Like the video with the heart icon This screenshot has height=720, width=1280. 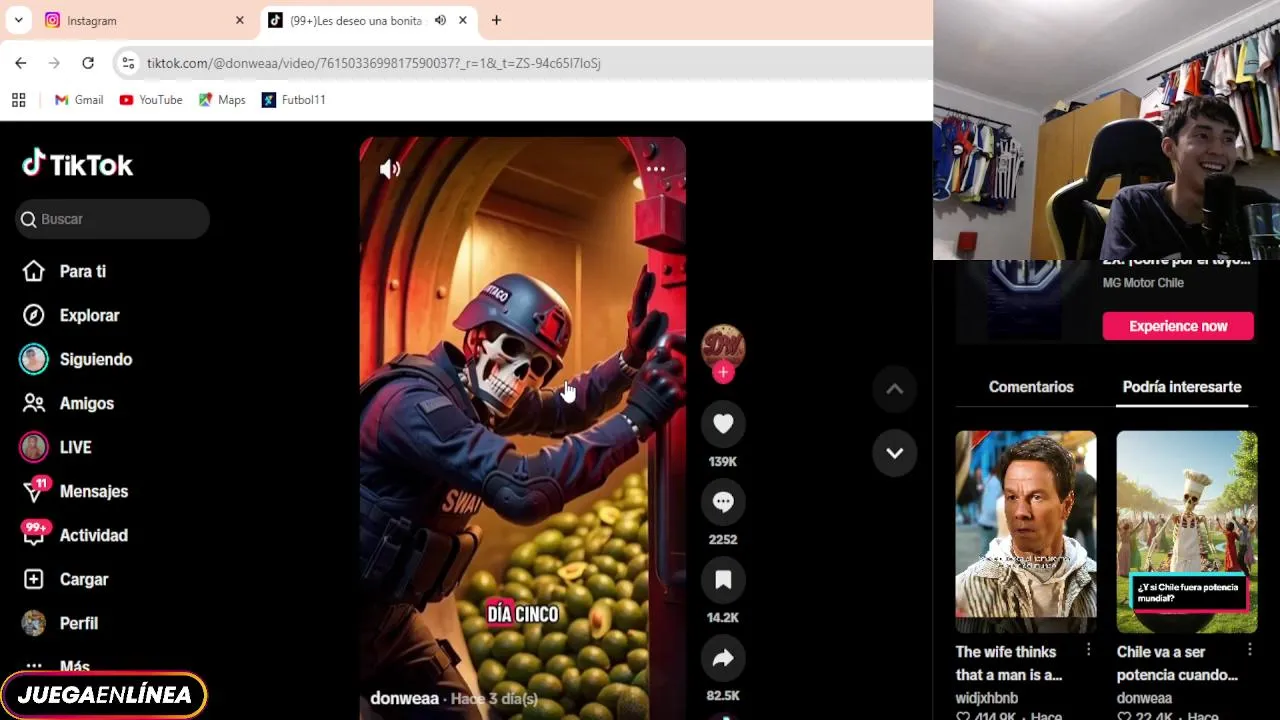(723, 424)
